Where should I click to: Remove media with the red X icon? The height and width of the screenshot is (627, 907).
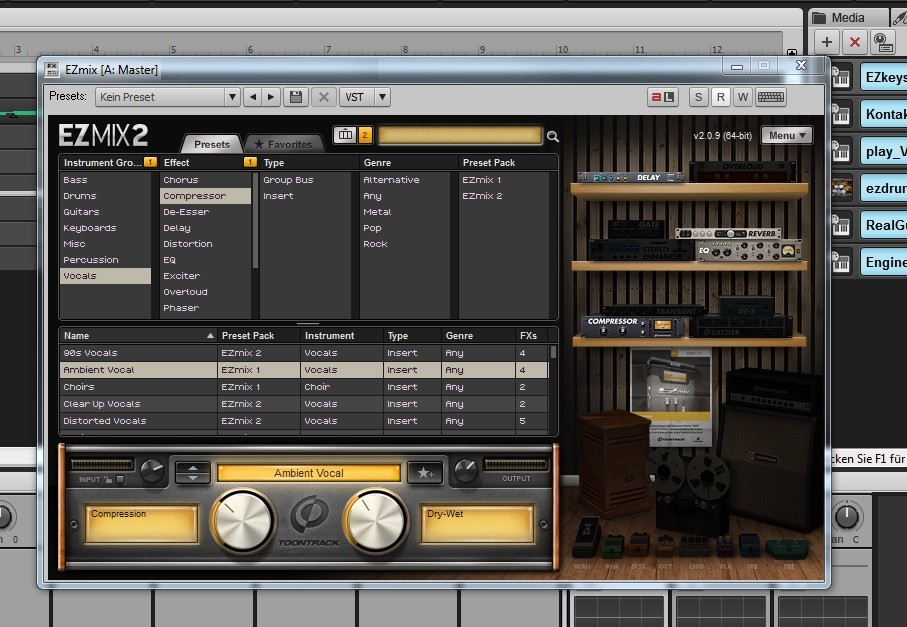854,42
